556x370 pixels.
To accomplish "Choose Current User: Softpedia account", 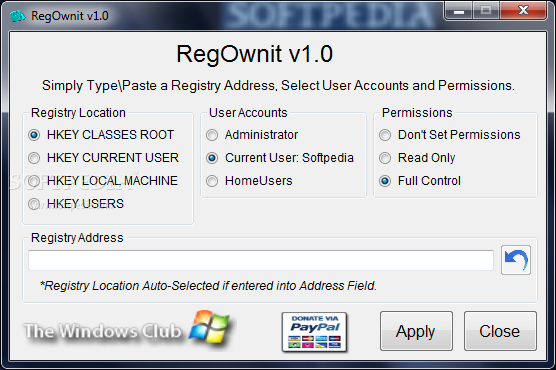I will (280, 158).
